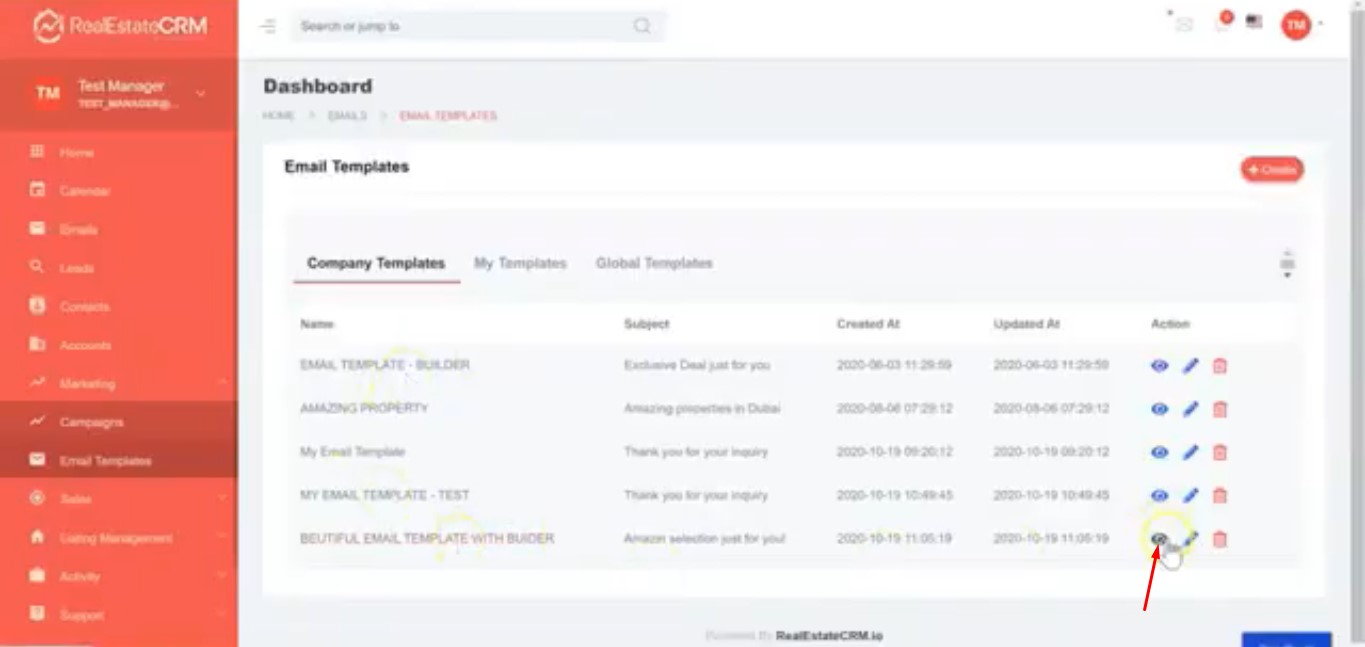
Task: Click the Search or jump to field
Action: pos(460,26)
